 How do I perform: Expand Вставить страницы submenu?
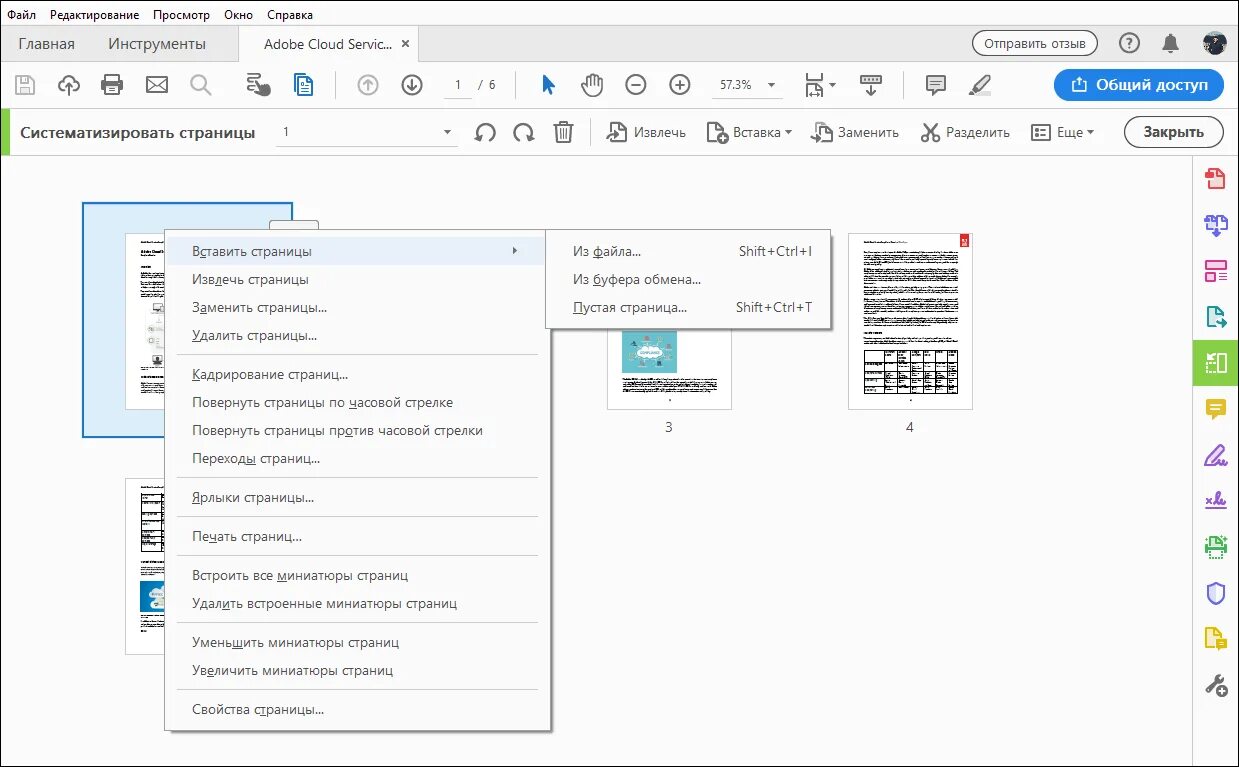pyautogui.click(x=355, y=251)
